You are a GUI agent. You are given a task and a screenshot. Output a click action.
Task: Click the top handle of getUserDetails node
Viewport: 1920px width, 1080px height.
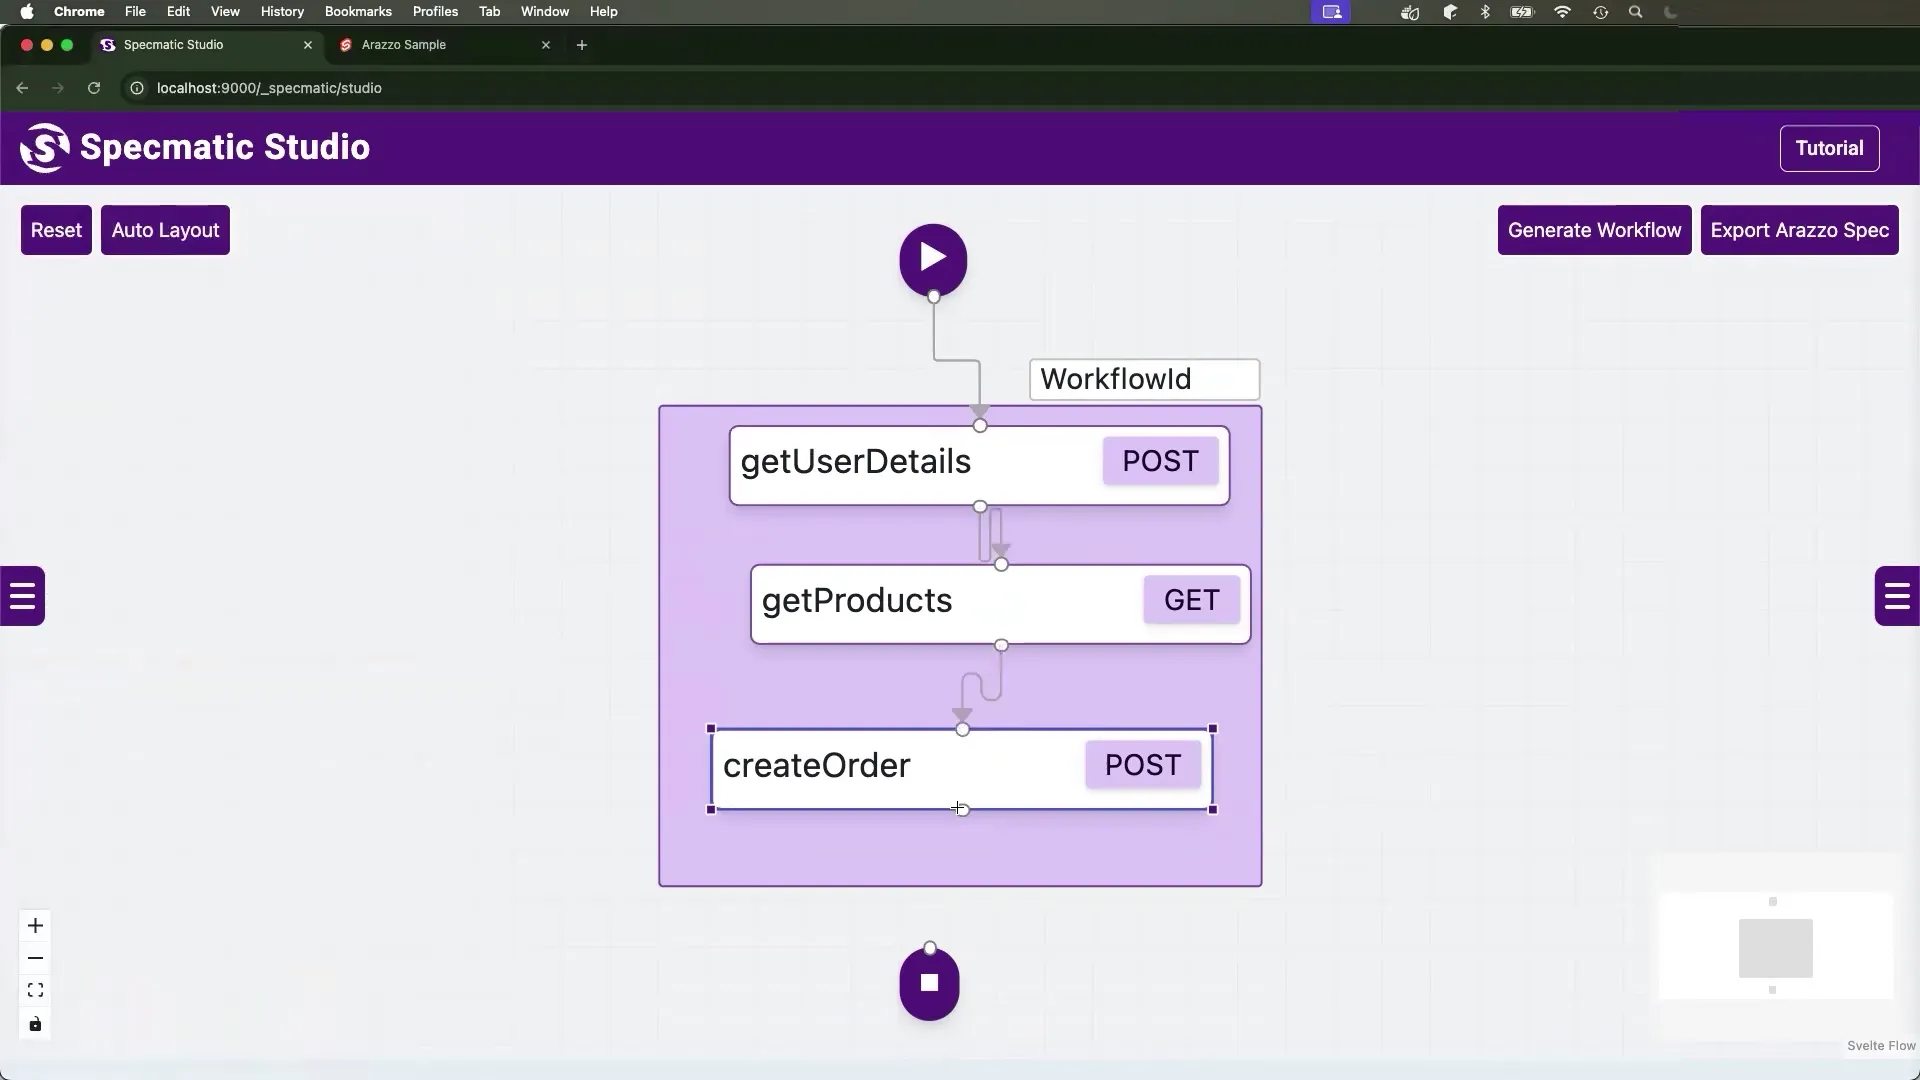(980, 426)
